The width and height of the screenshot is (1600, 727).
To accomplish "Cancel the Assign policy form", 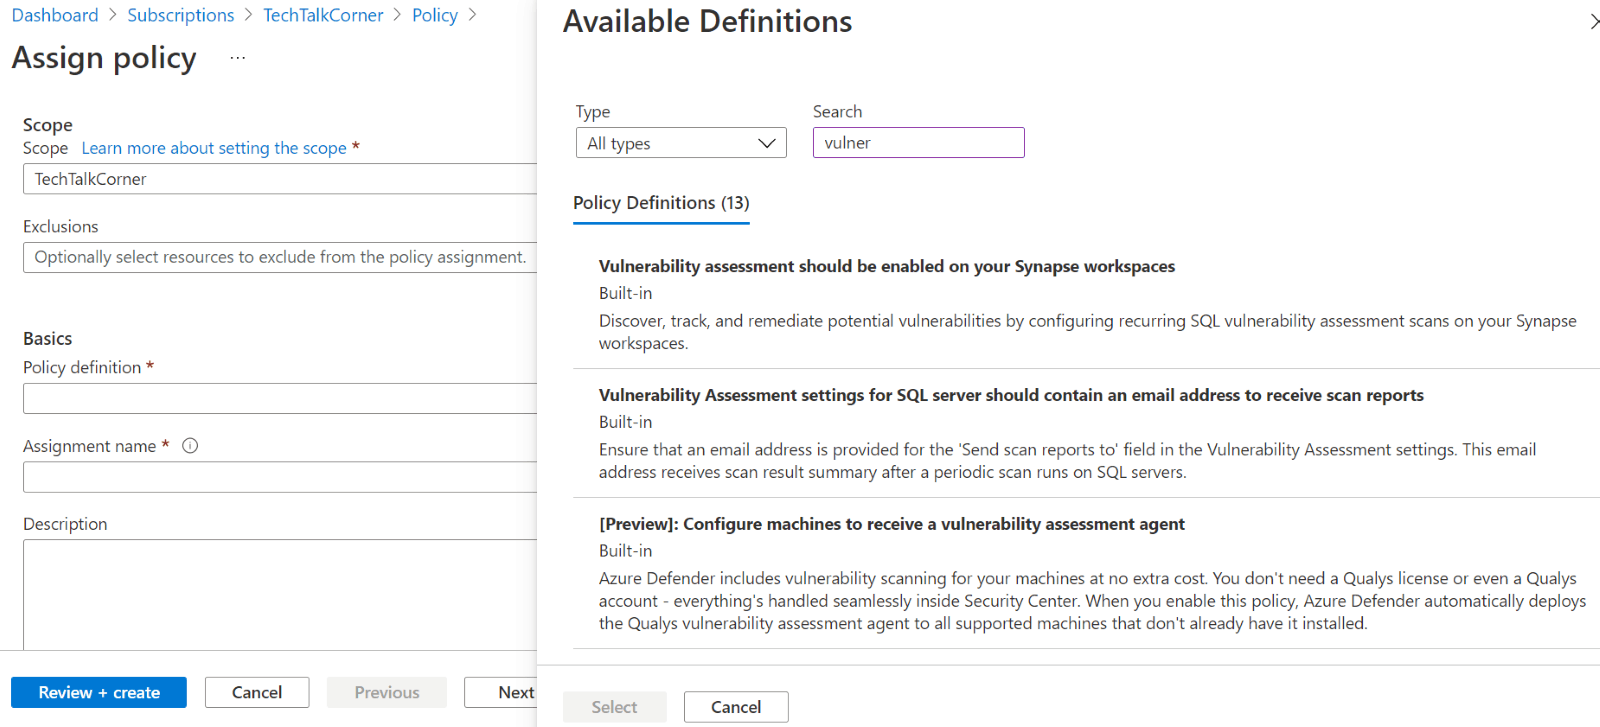I will (257, 692).
